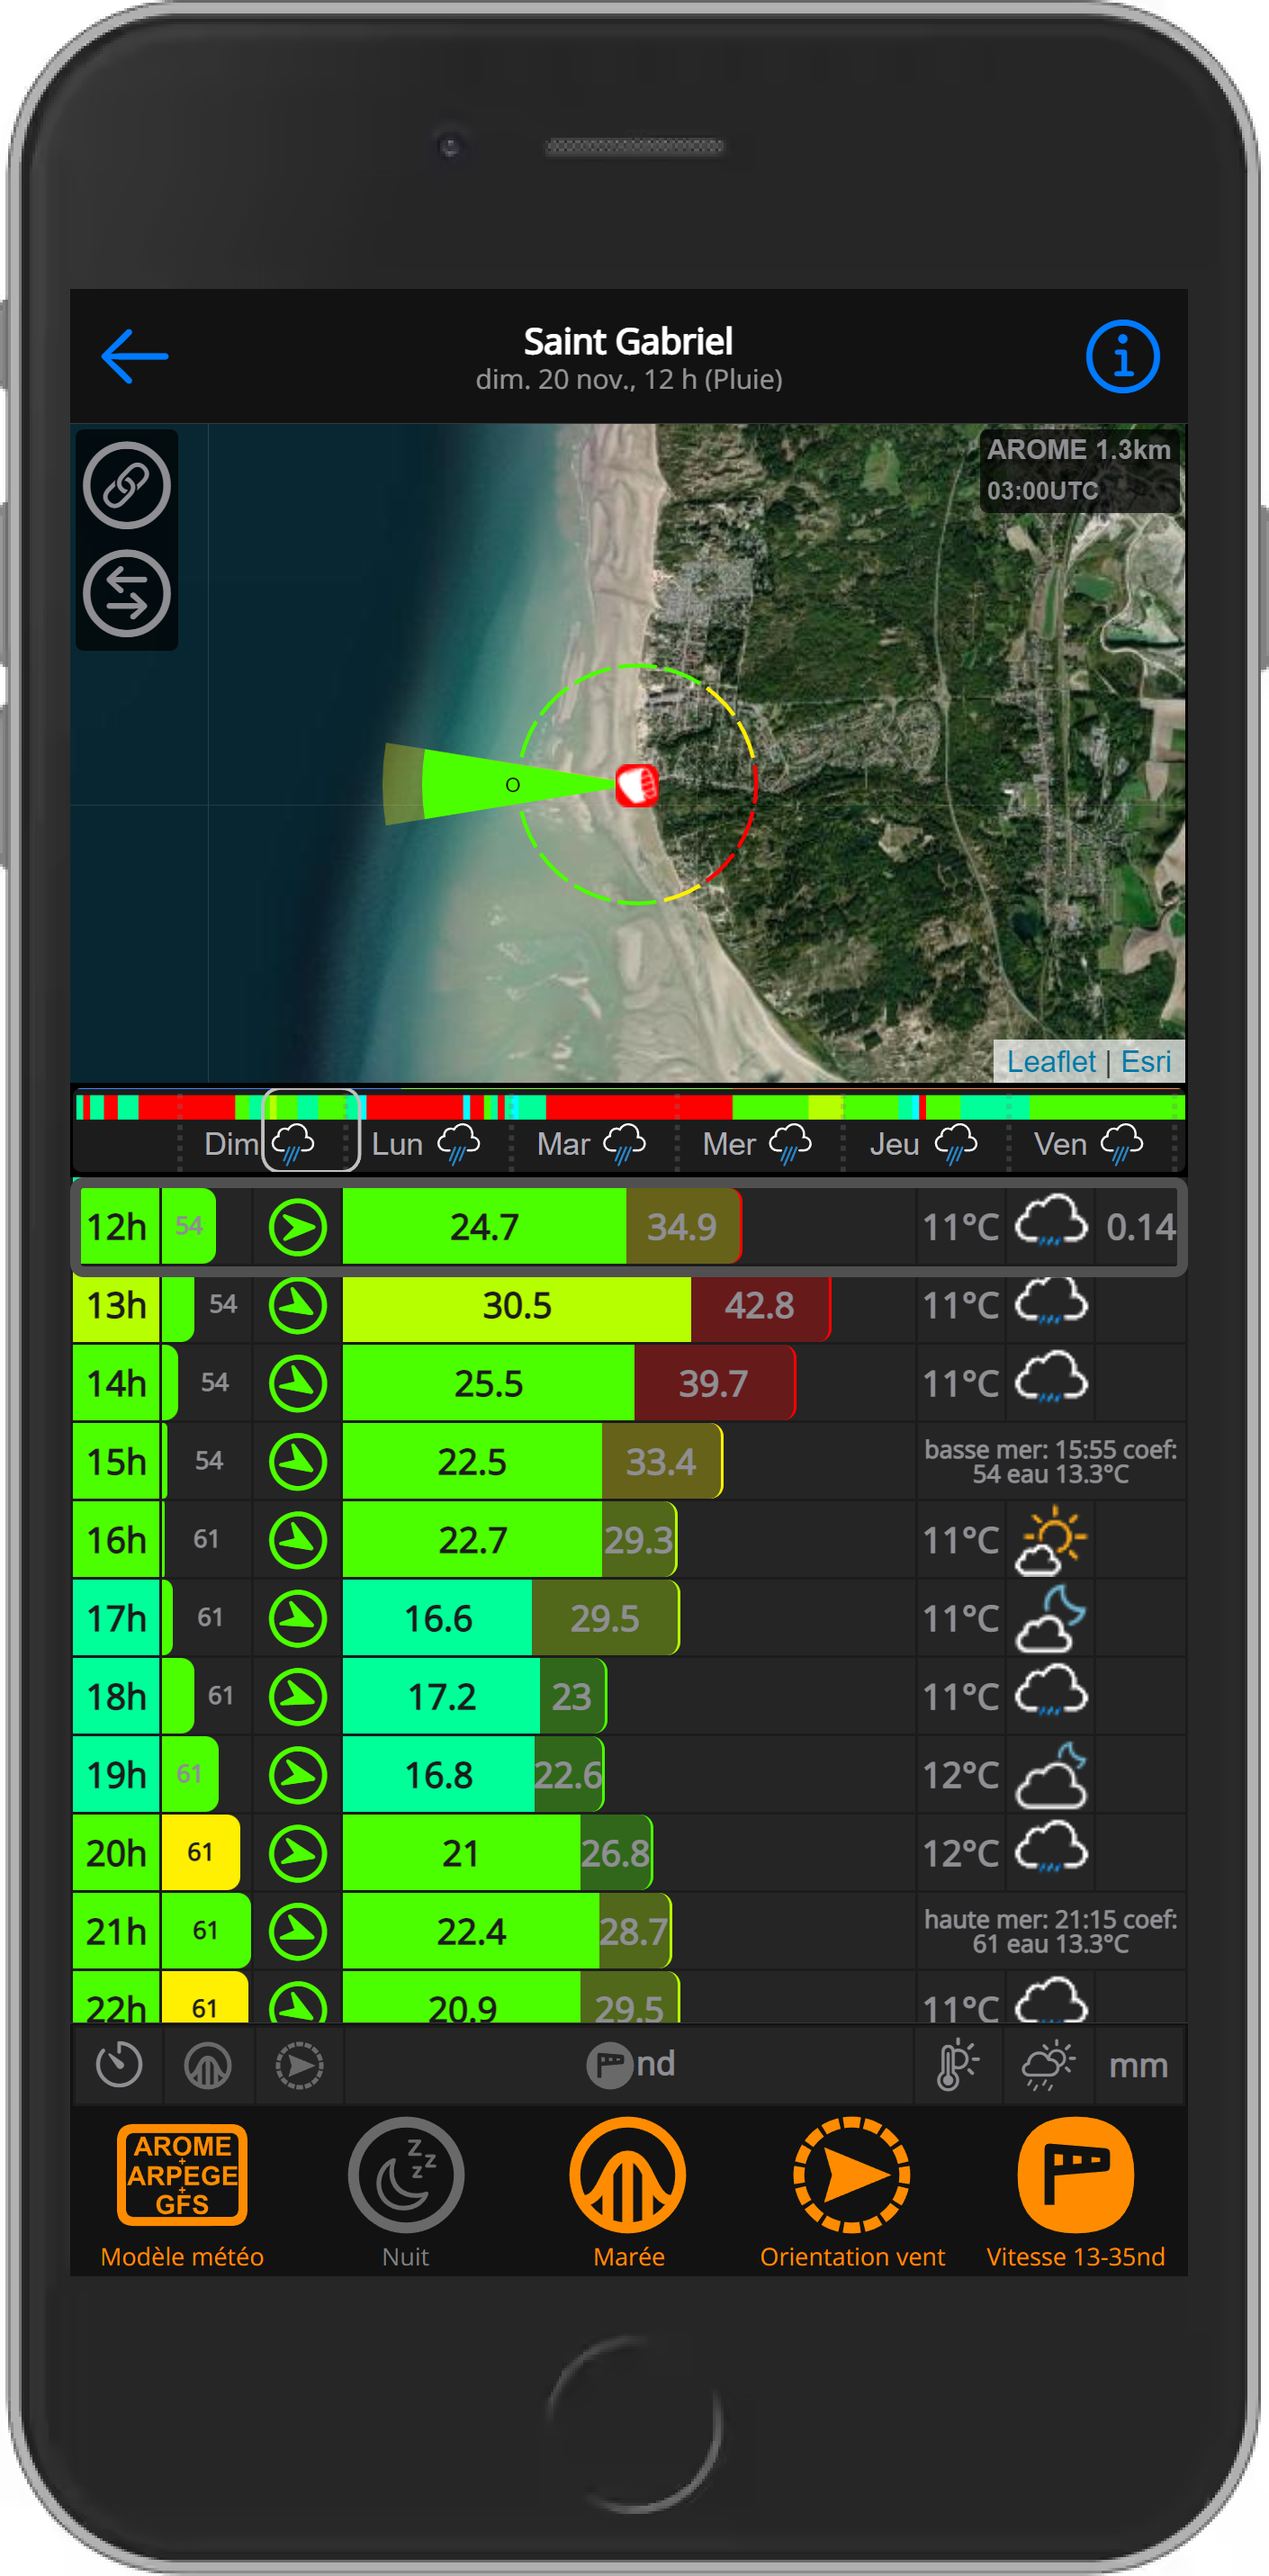Select the 16h forecast row
Image resolution: width=1269 pixels, height=2576 pixels.
pyautogui.click(x=628, y=1540)
